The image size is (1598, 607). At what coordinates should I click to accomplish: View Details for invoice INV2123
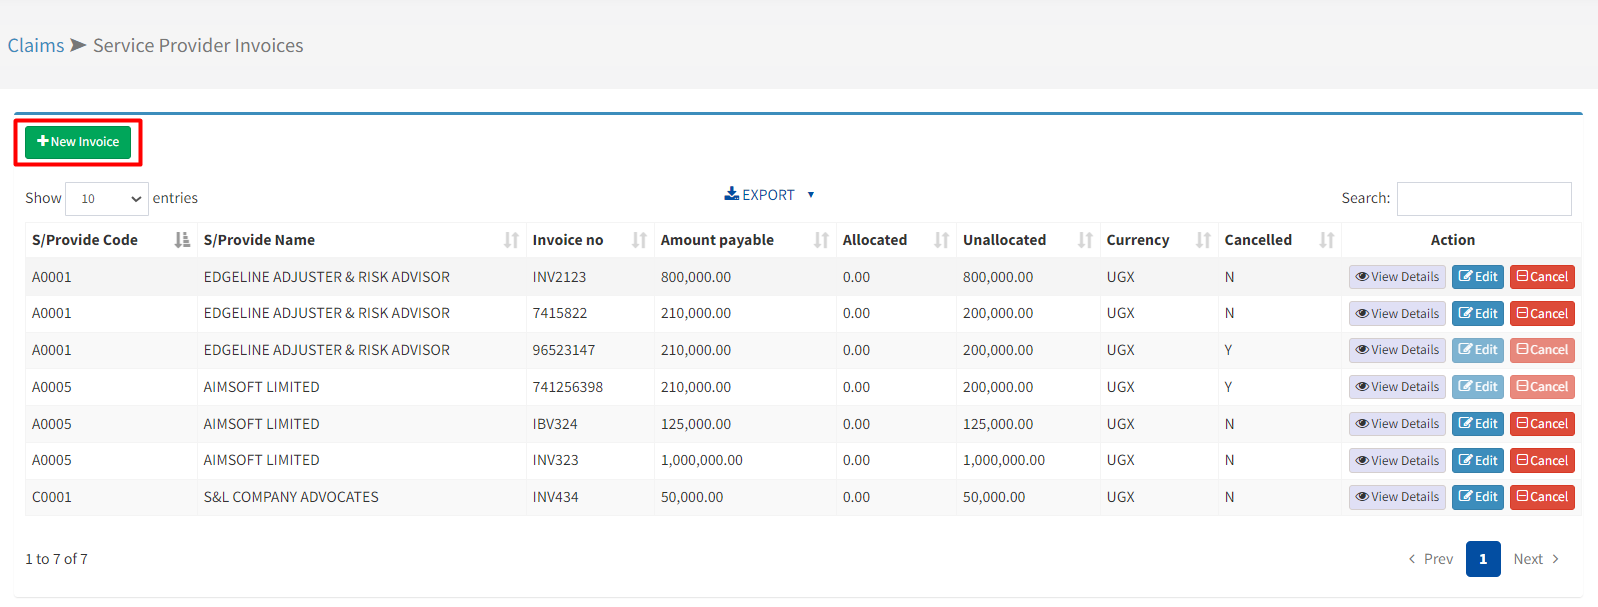click(1397, 277)
